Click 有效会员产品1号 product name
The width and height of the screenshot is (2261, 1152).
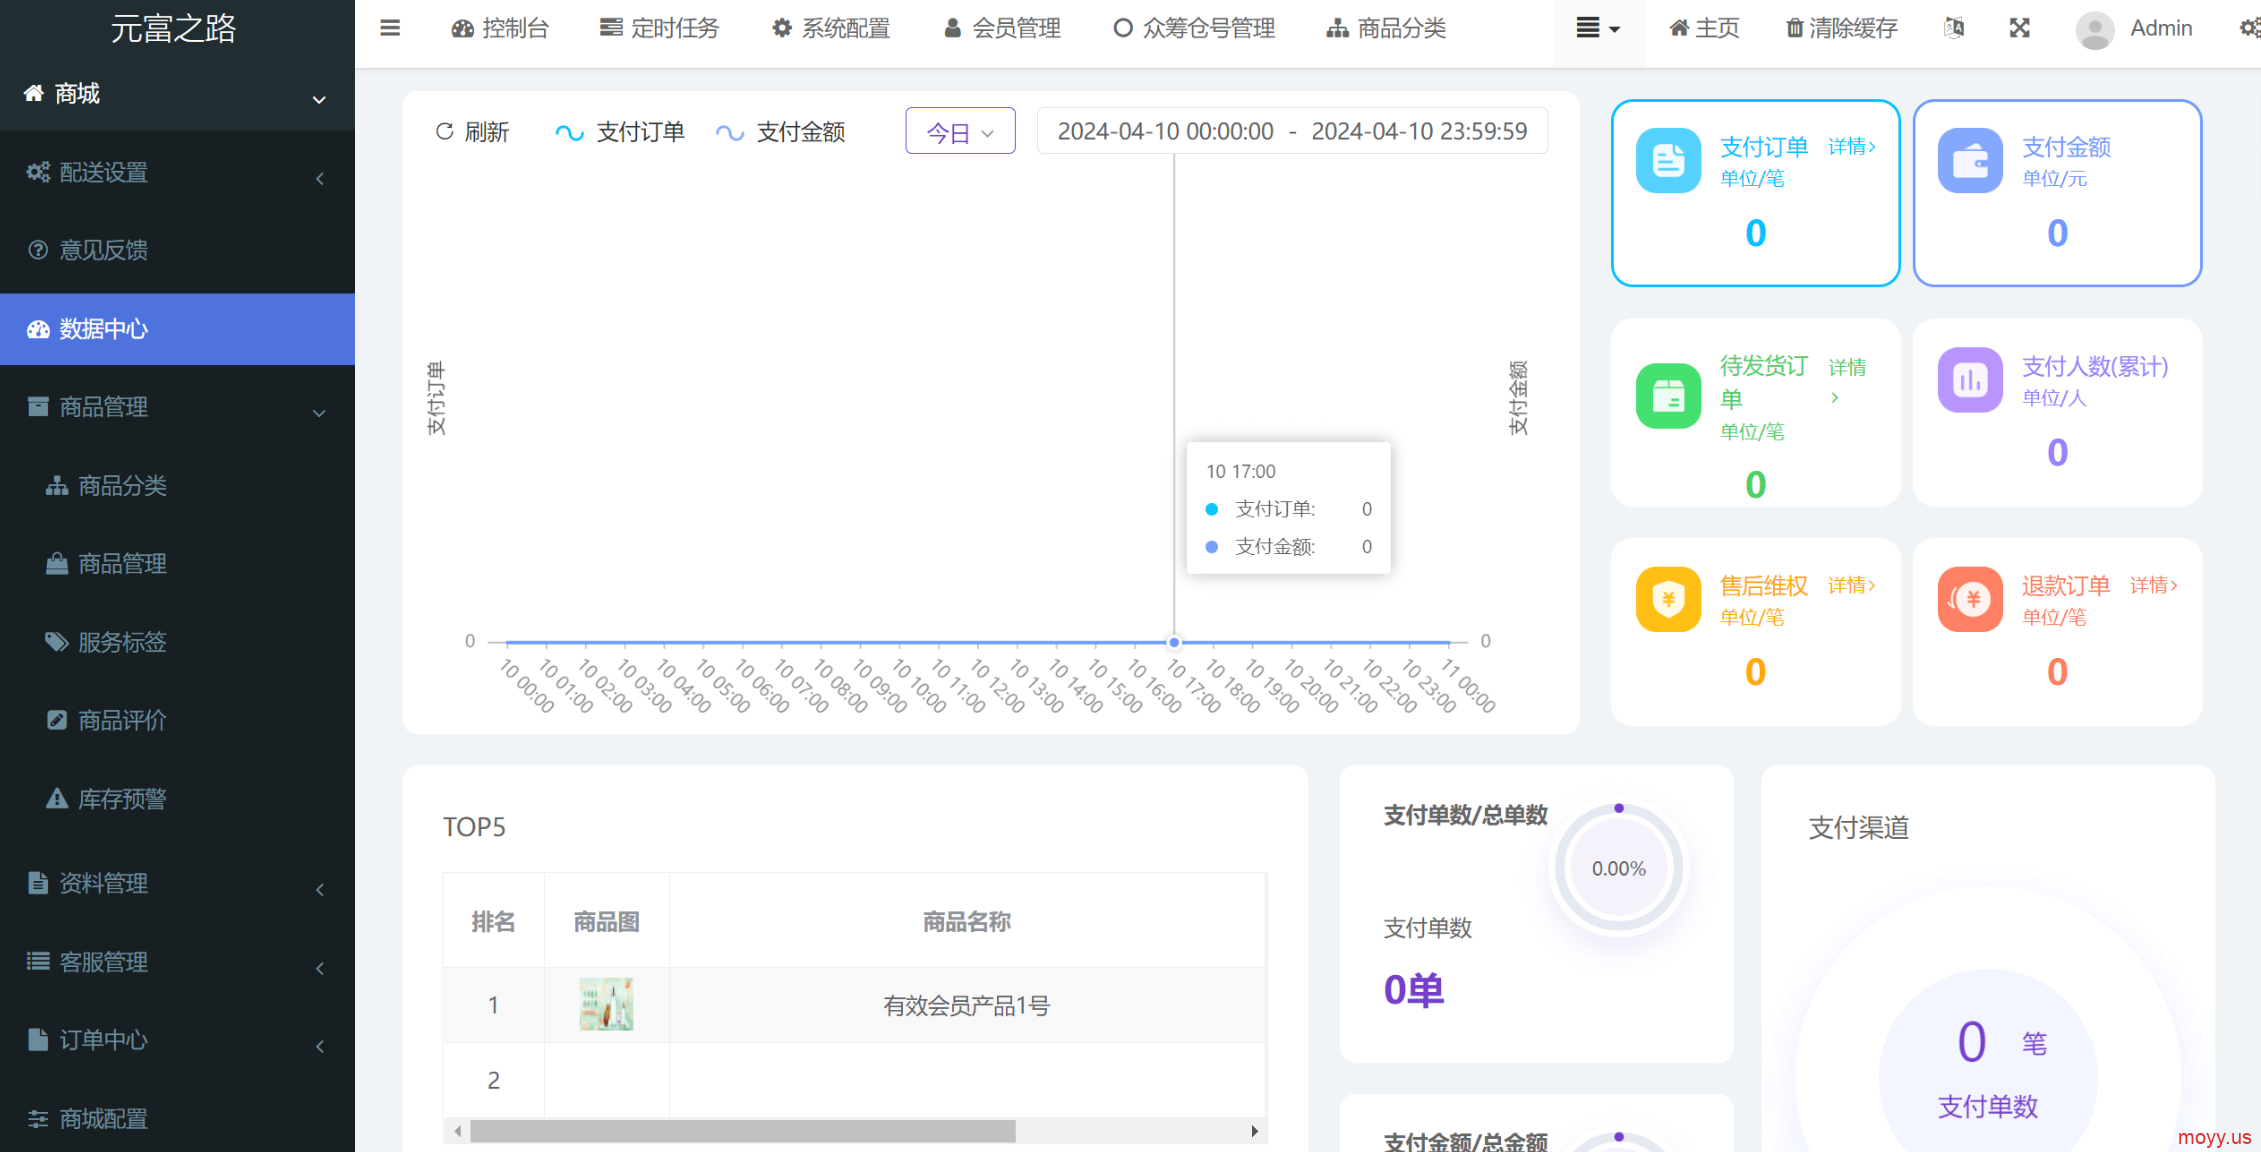click(x=966, y=1006)
